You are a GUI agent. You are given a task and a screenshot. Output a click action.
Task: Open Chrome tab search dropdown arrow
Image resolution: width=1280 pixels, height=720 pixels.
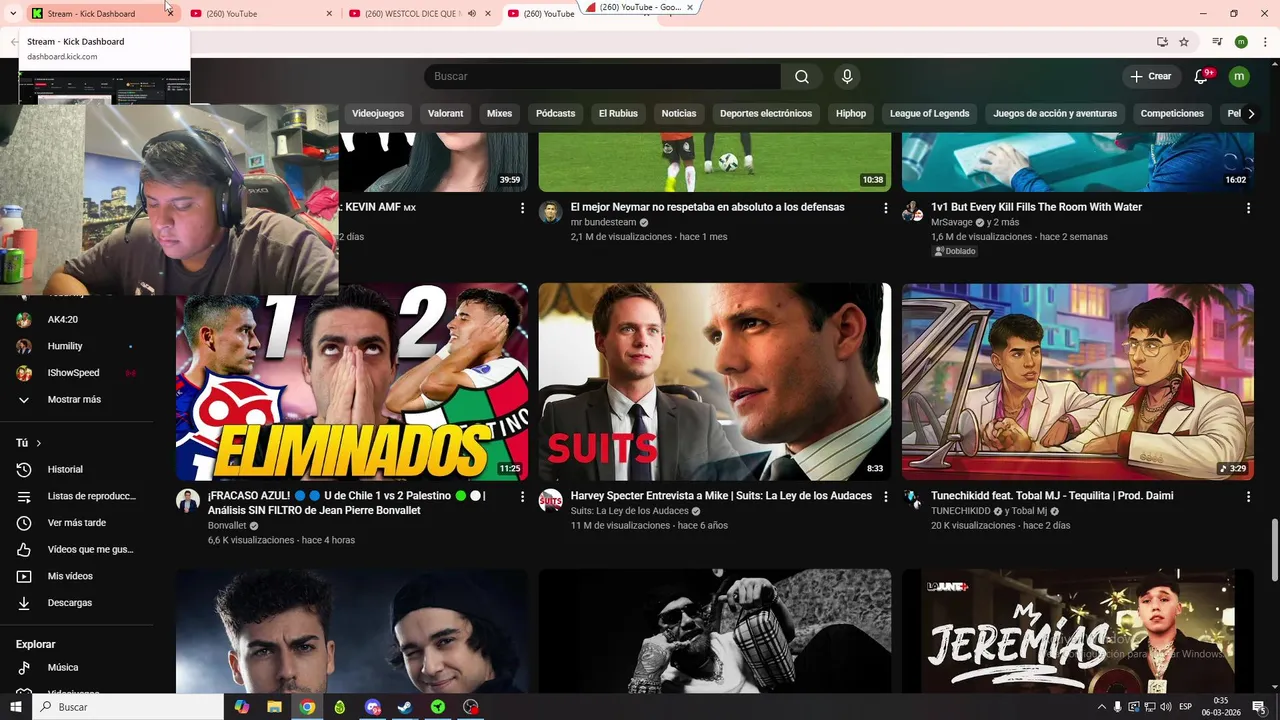[x=13, y=13]
